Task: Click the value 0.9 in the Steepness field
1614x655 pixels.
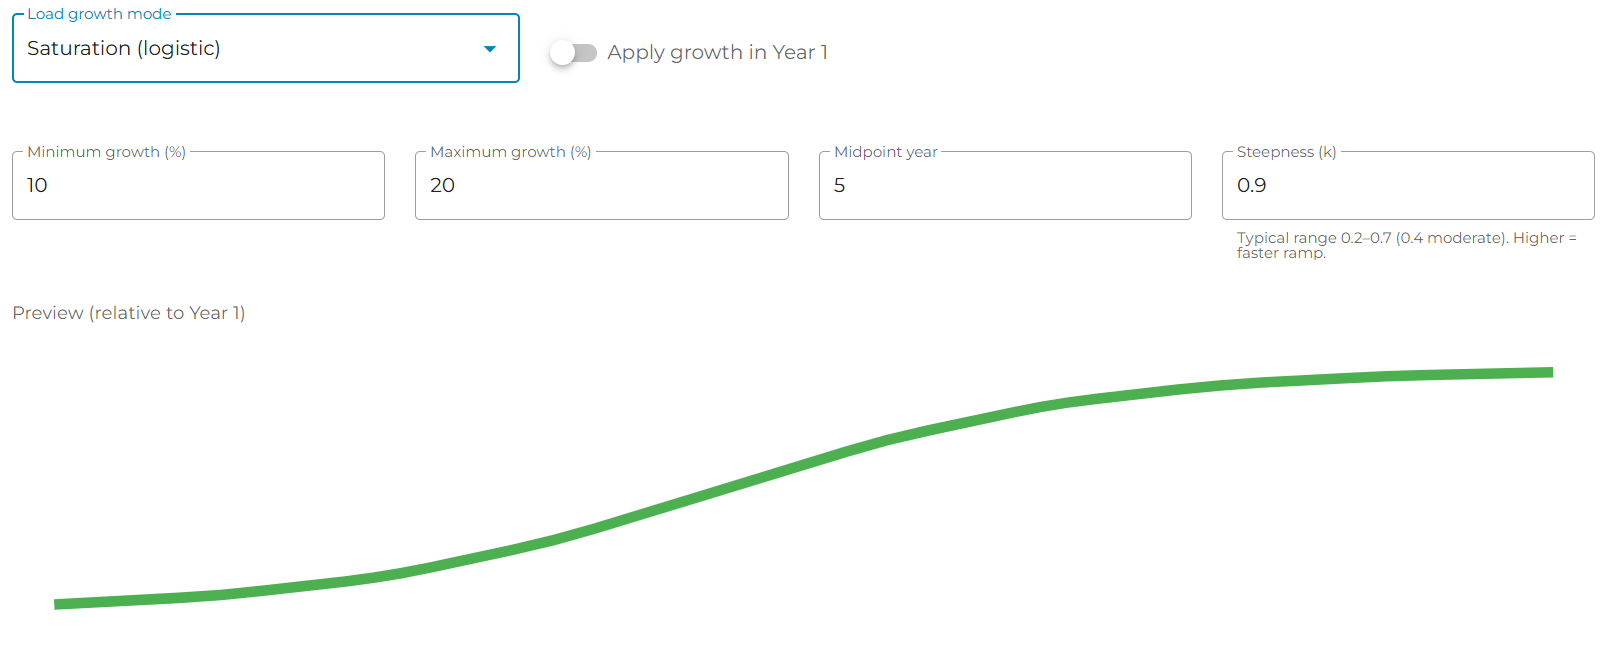Action: [x=1252, y=186]
